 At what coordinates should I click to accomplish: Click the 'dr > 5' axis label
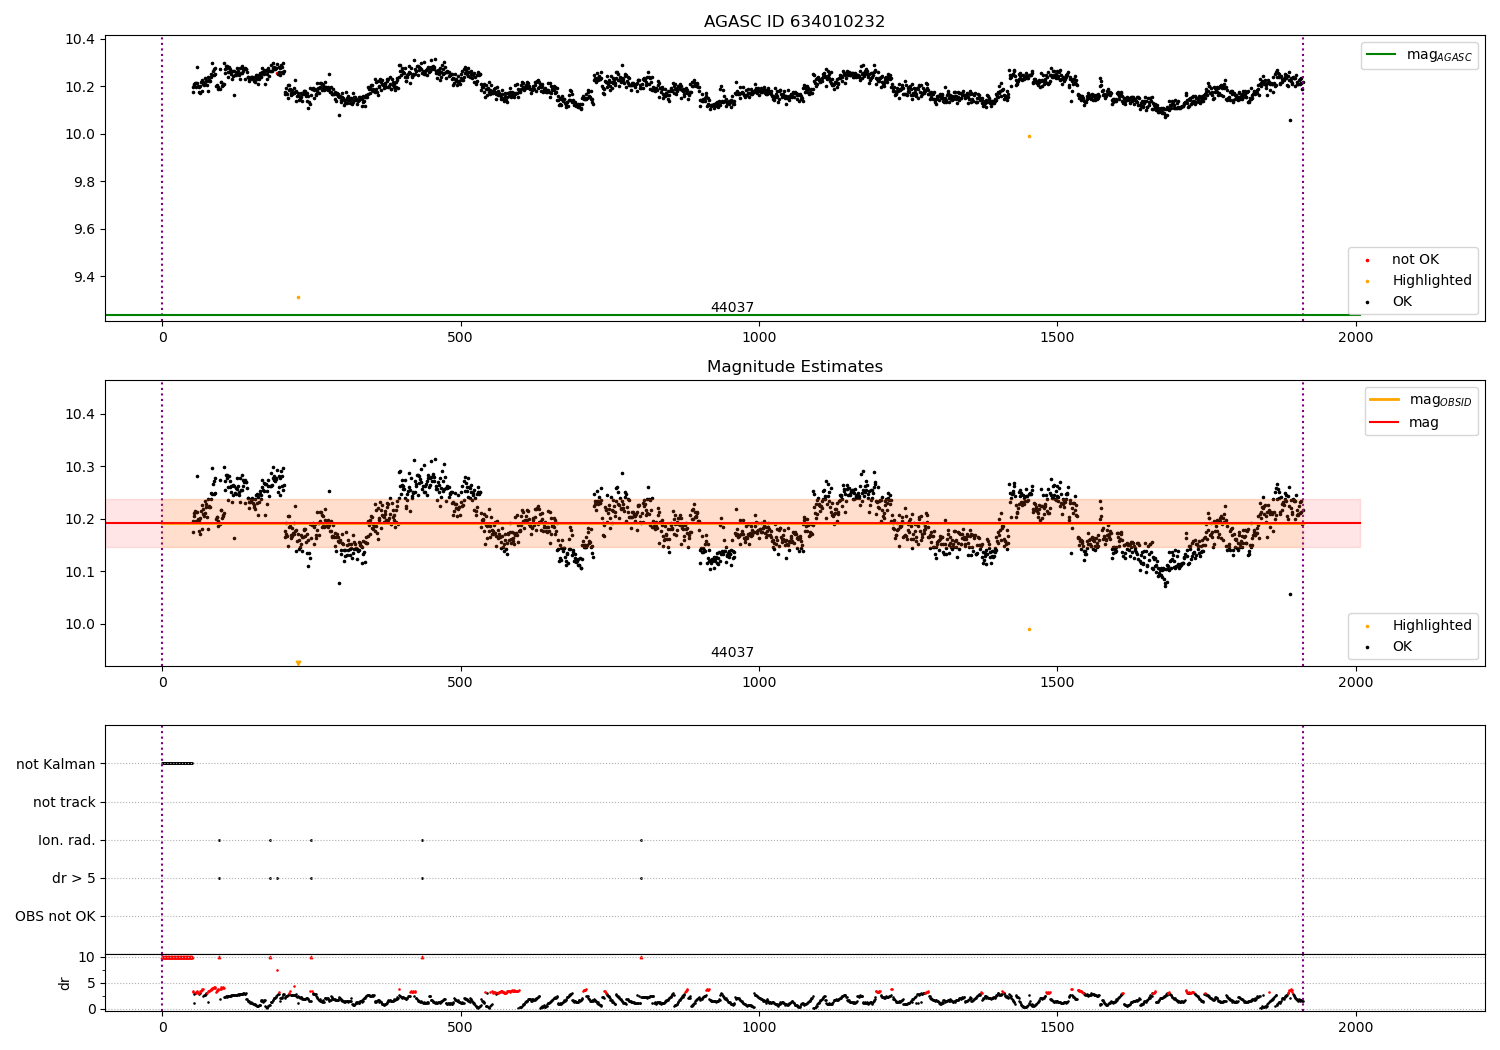pos(74,878)
